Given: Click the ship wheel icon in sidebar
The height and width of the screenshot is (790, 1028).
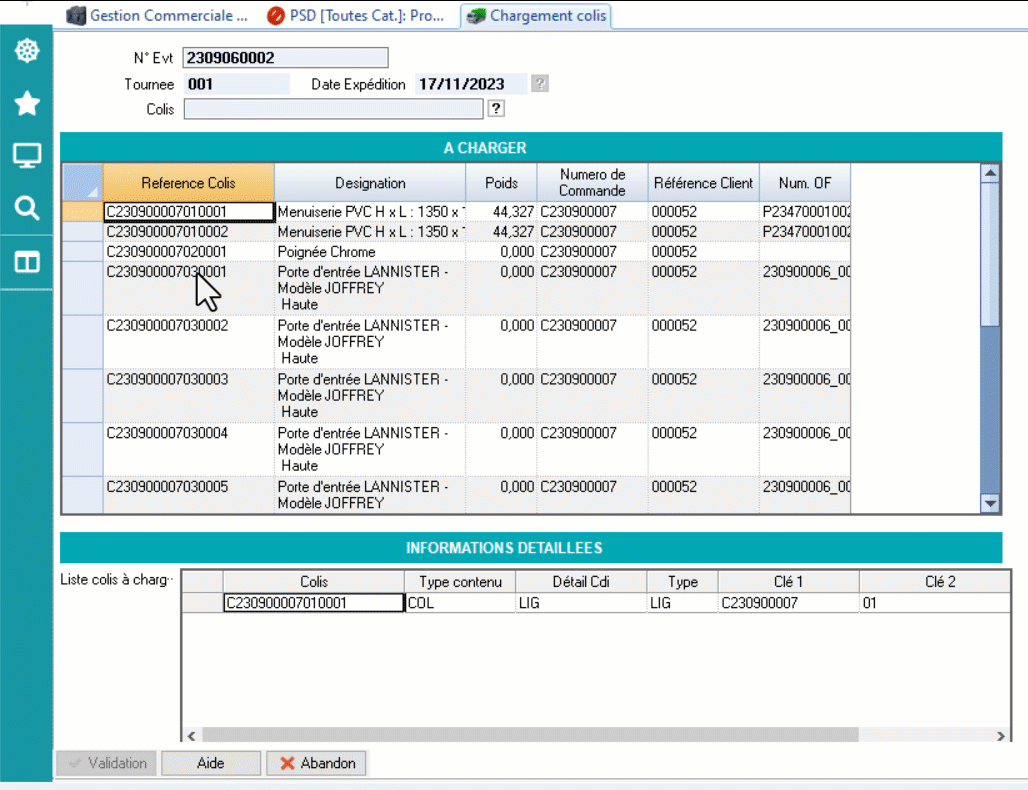Looking at the screenshot, I should 26,51.
